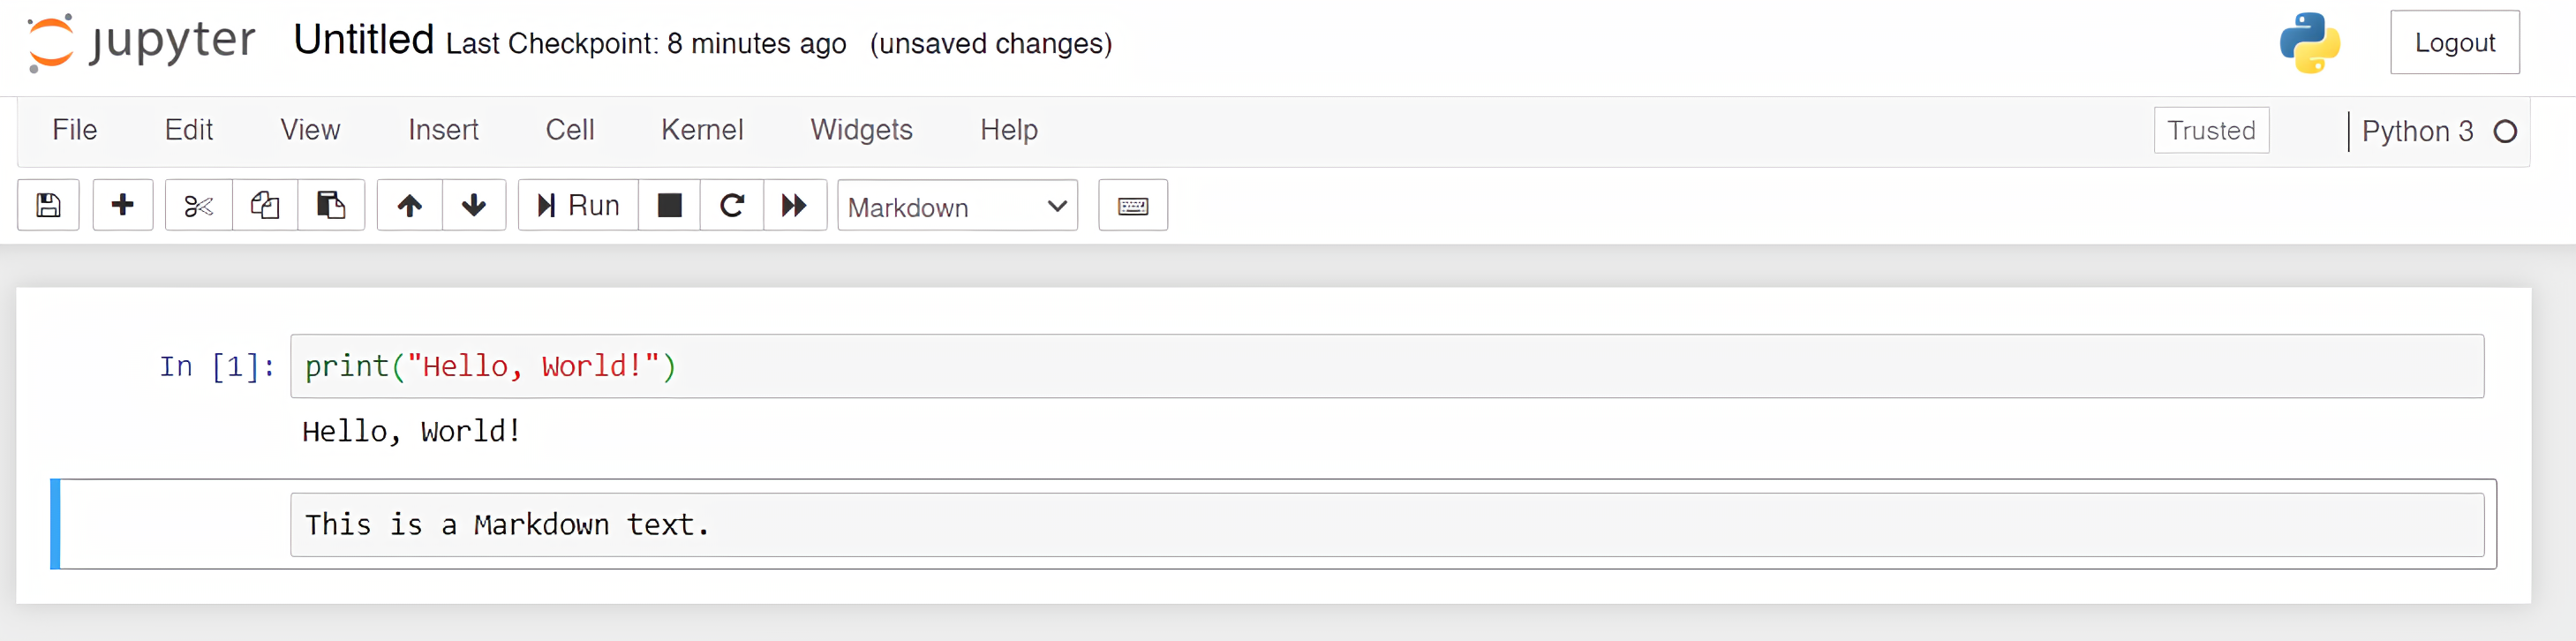Copy the selected cell with copy icon

coord(264,205)
